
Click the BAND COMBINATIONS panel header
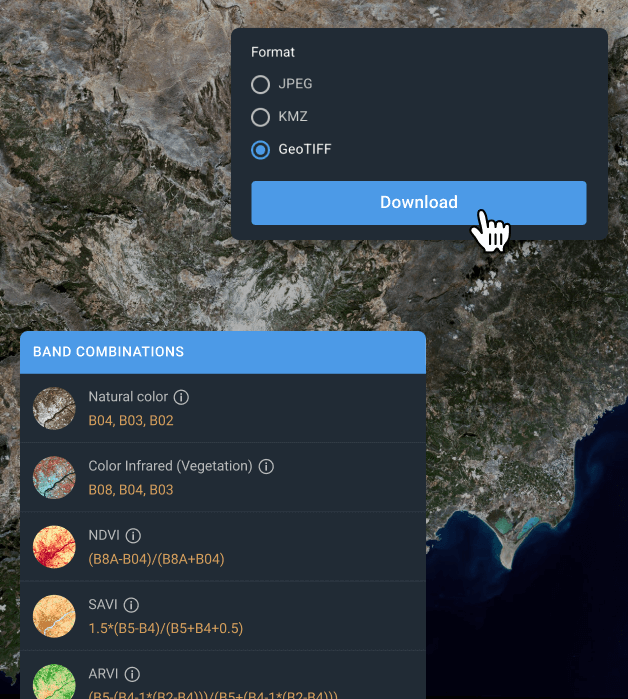click(223, 352)
